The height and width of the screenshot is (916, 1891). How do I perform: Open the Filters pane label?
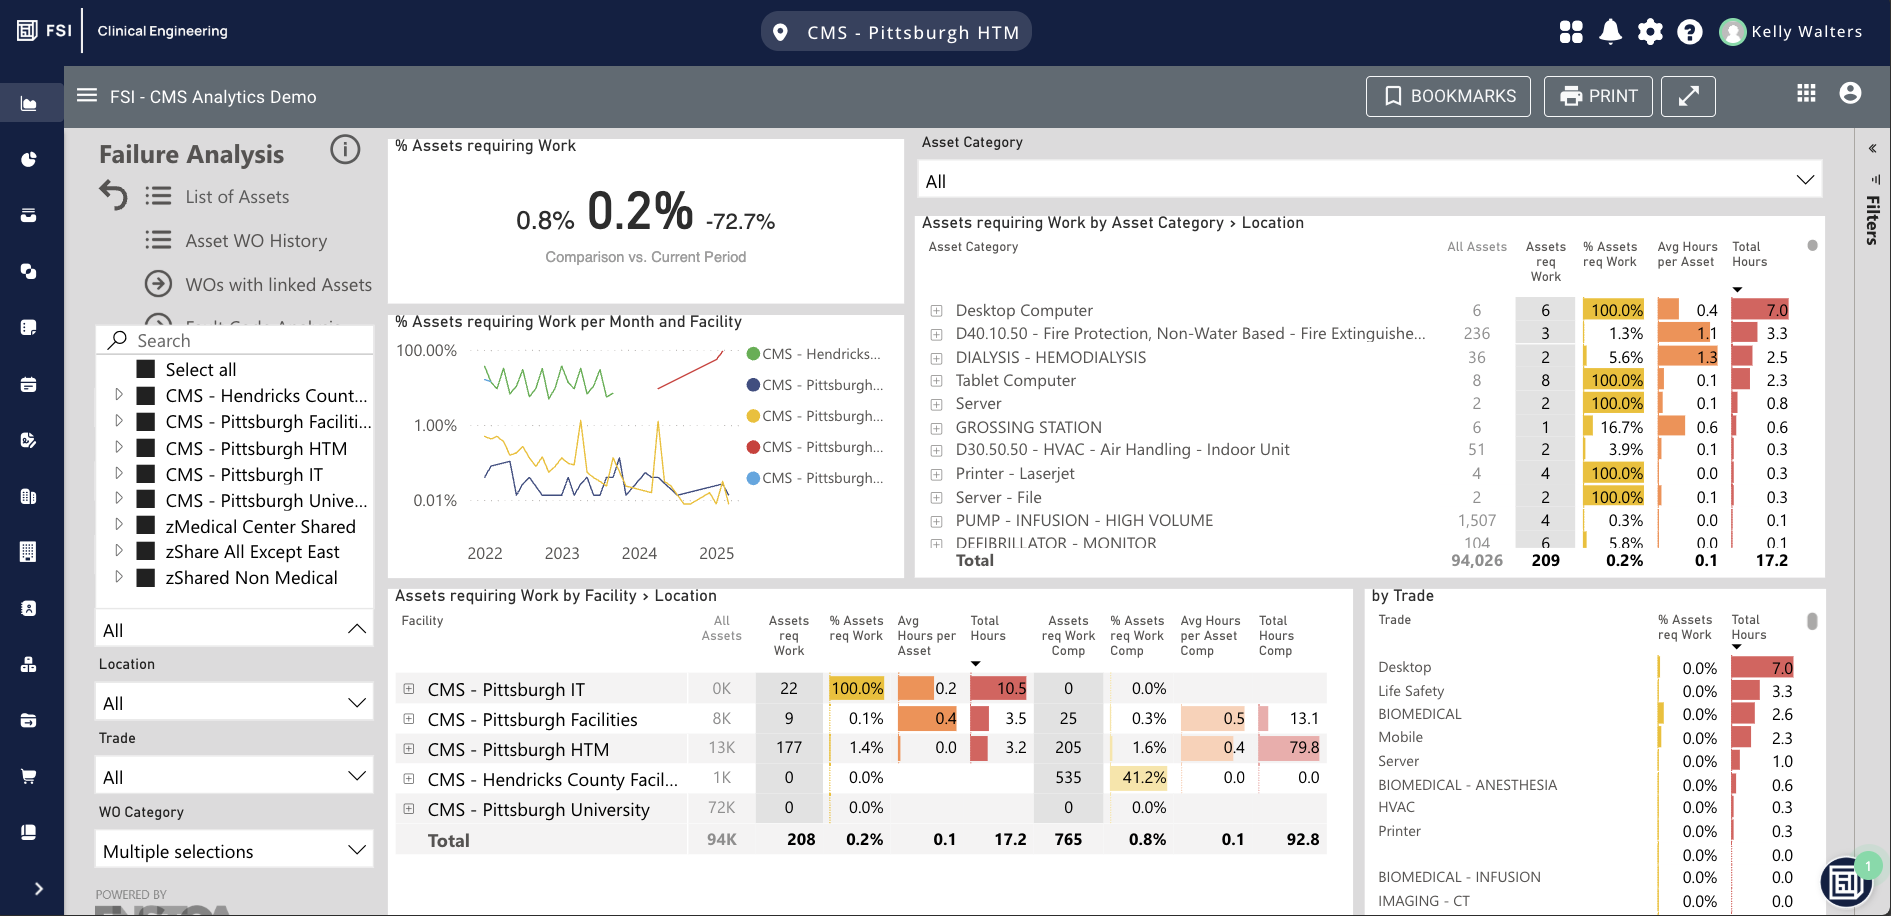[1873, 220]
